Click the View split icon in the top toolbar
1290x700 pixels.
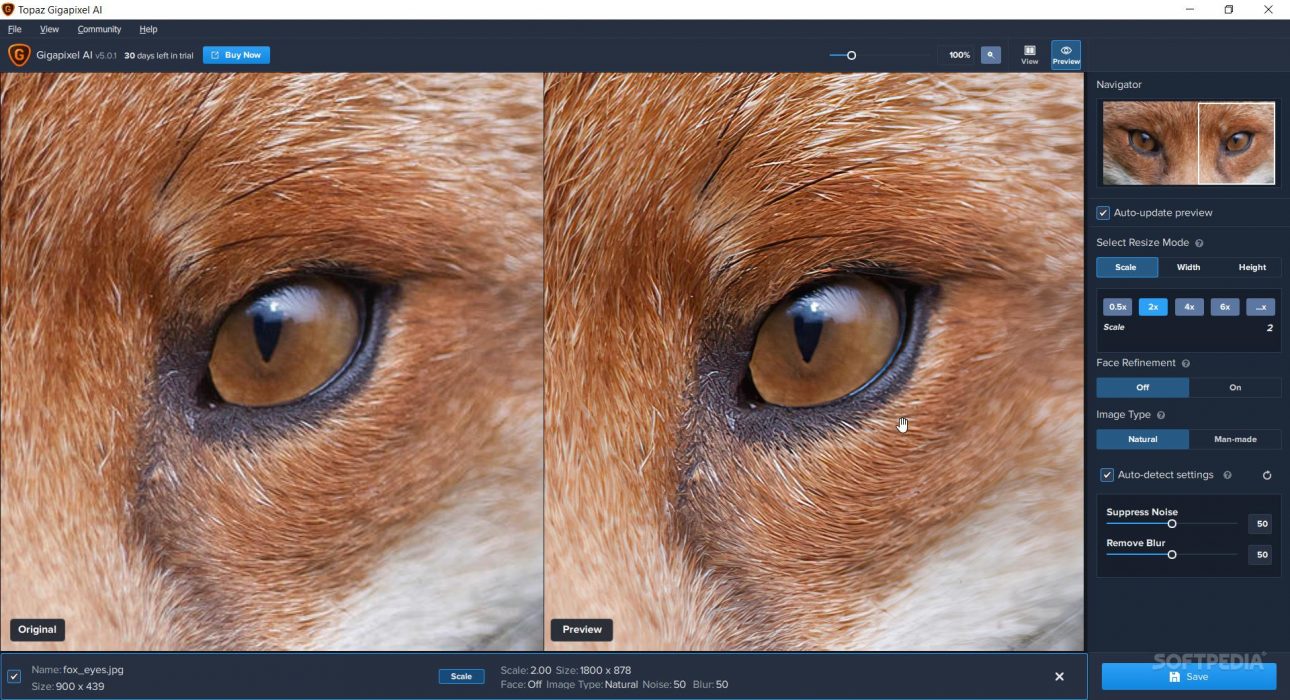(1029, 52)
